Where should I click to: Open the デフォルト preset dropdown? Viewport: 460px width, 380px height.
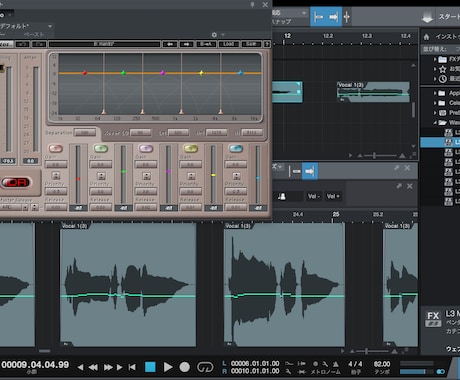coord(50,26)
